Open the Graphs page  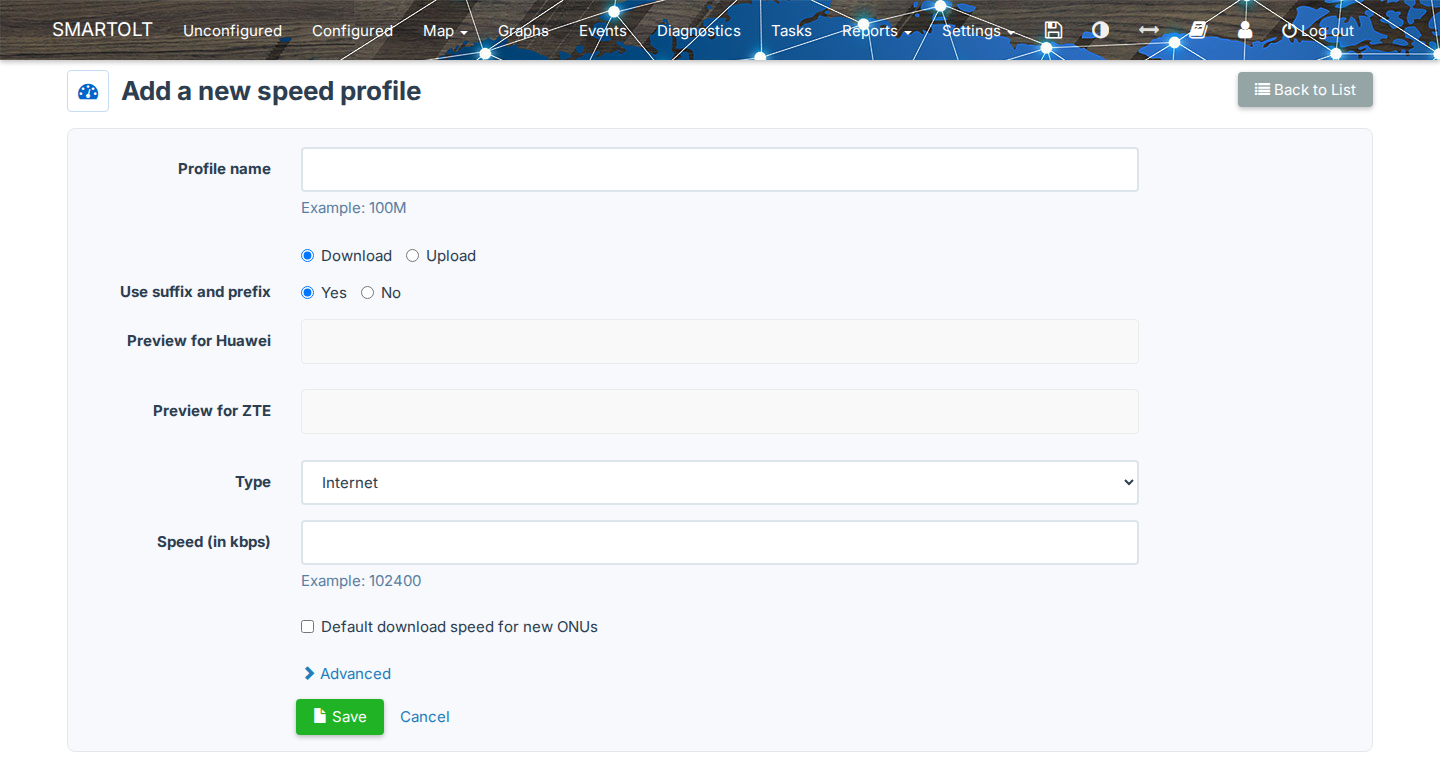(523, 31)
